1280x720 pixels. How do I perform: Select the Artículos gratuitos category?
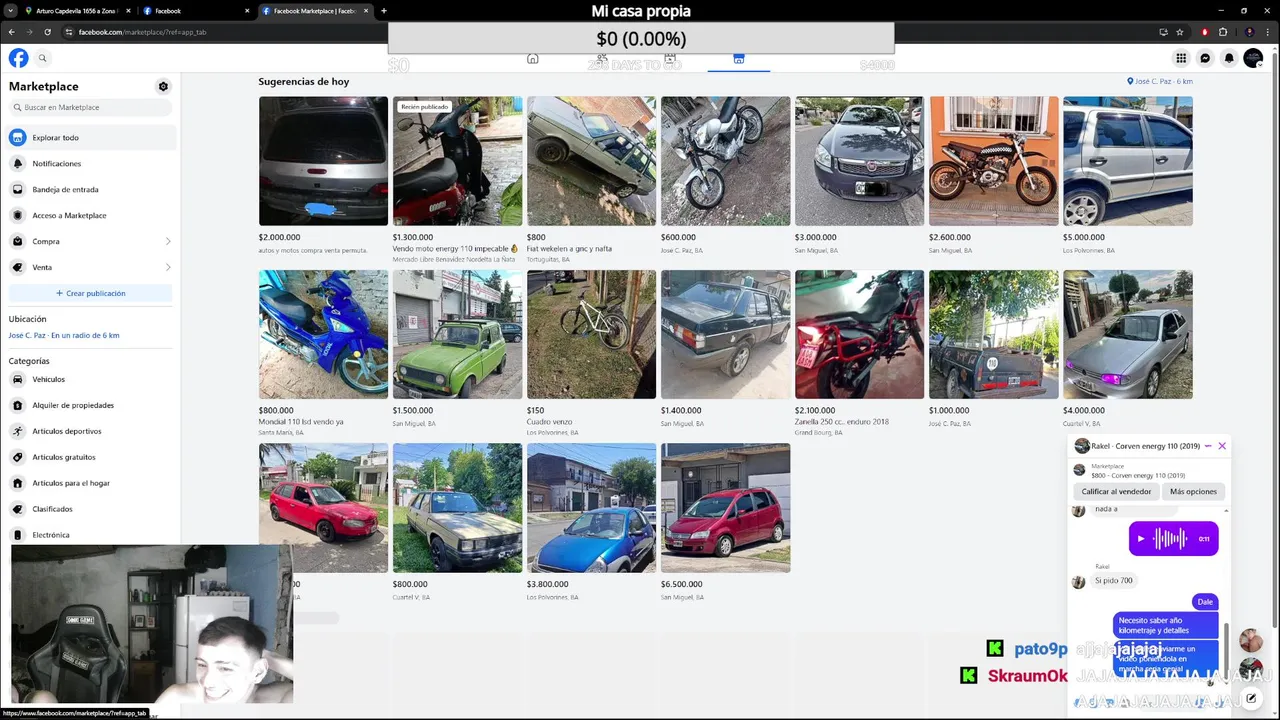tap(90, 457)
